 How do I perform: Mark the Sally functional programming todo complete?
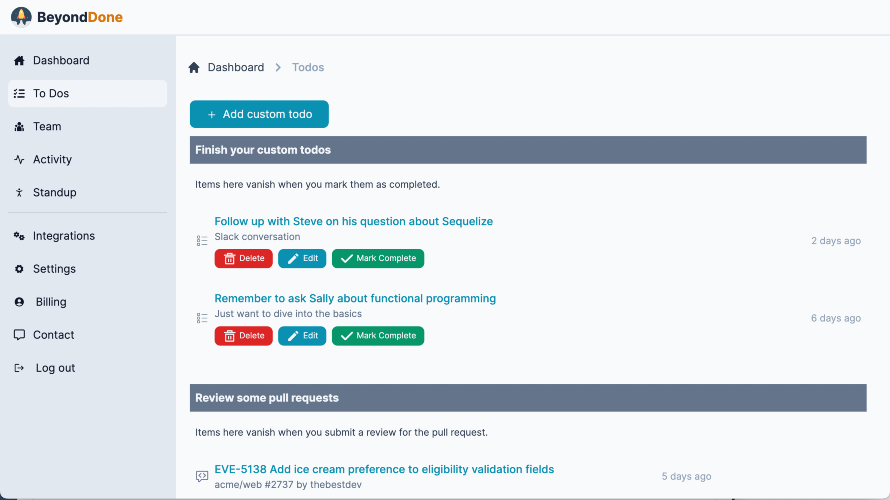378,335
